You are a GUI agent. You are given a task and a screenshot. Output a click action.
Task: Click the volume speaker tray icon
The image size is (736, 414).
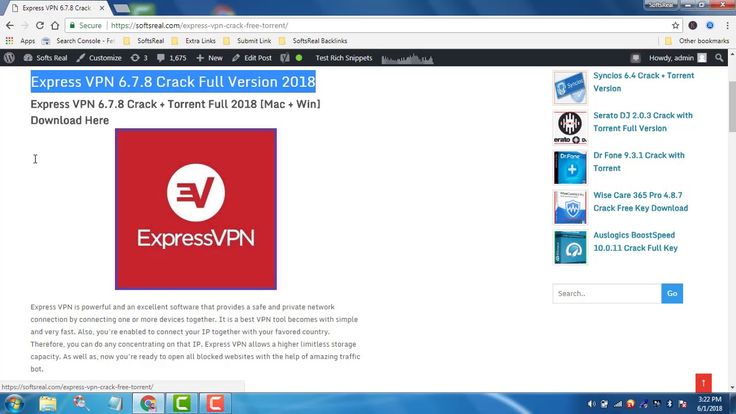tap(591, 404)
